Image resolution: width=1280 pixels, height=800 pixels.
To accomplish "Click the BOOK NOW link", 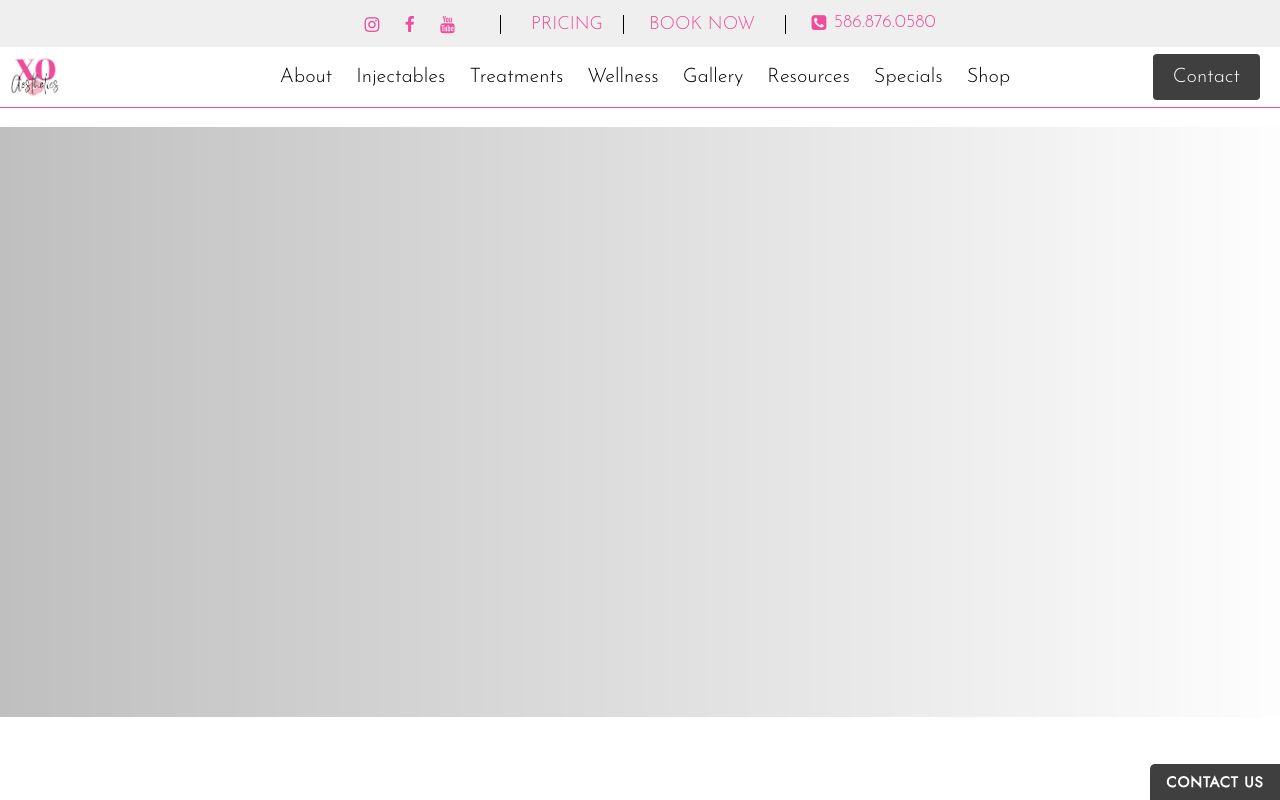I will click(701, 24).
